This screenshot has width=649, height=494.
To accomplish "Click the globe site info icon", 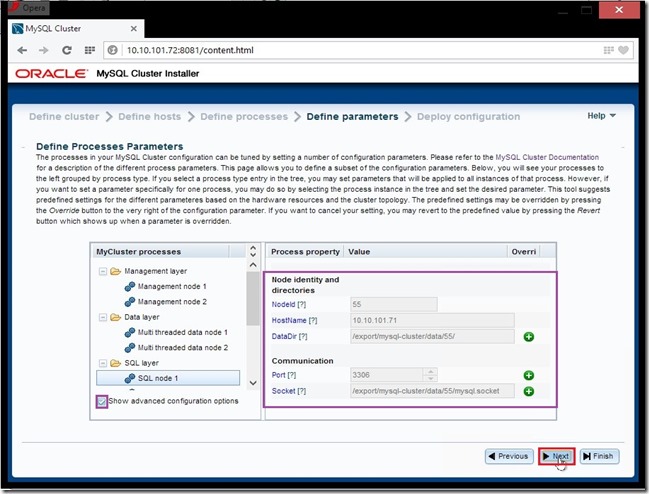I will pos(112,50).
